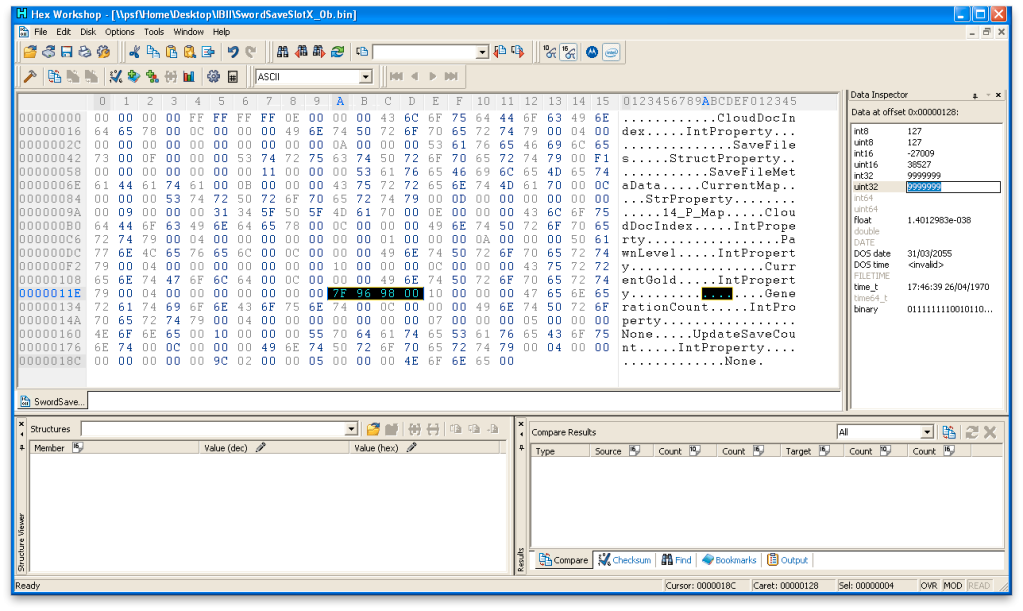The image size is (1023, 611).
Task: Click the Print icon in toolbar
Action: 85,52
